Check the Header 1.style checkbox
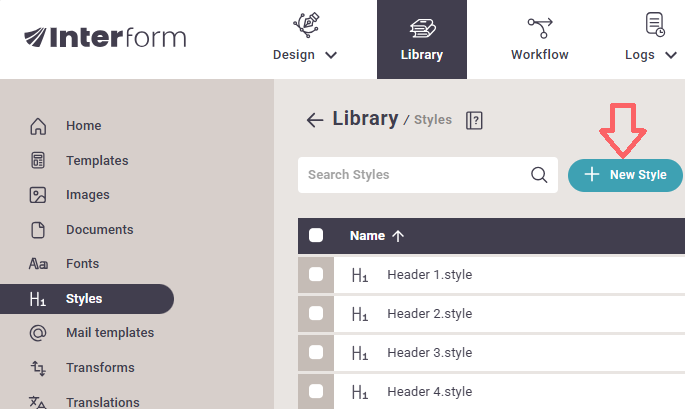The width and height of the screenshot is (685, 409). [x=316, y=275]
